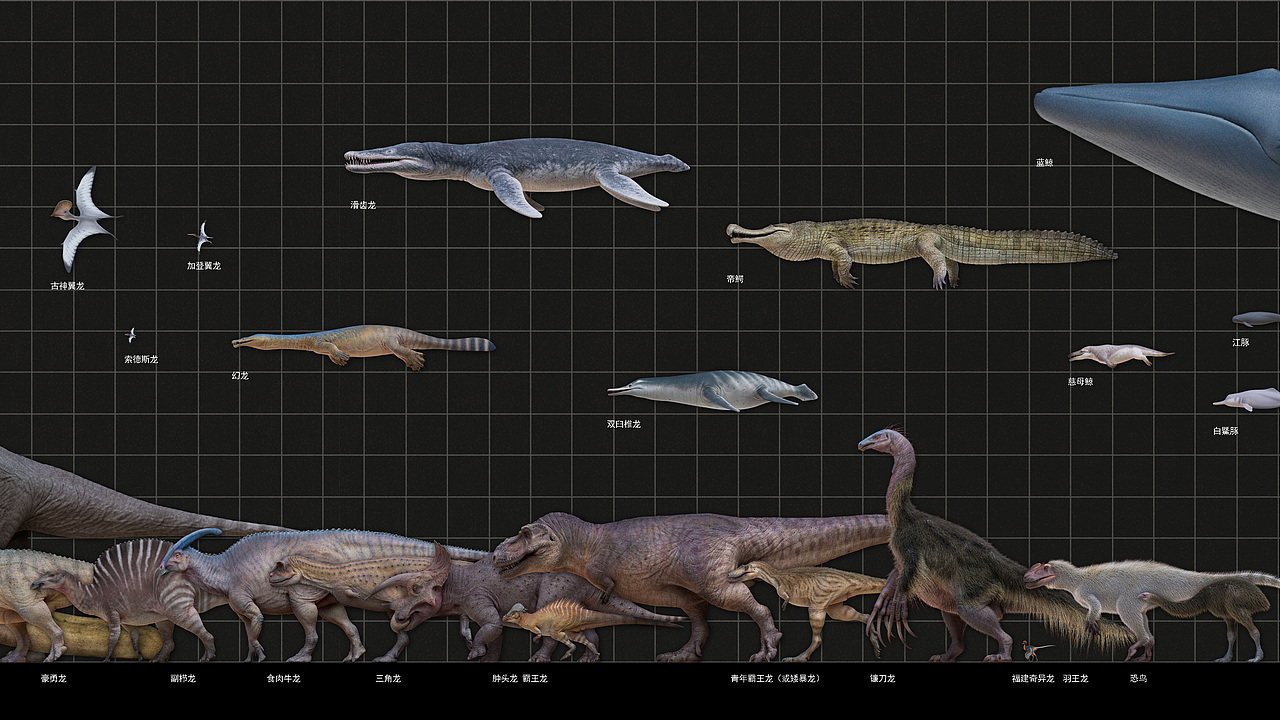Click the 白鱀豚 (baiji) label text

[x=1226, y=433]
